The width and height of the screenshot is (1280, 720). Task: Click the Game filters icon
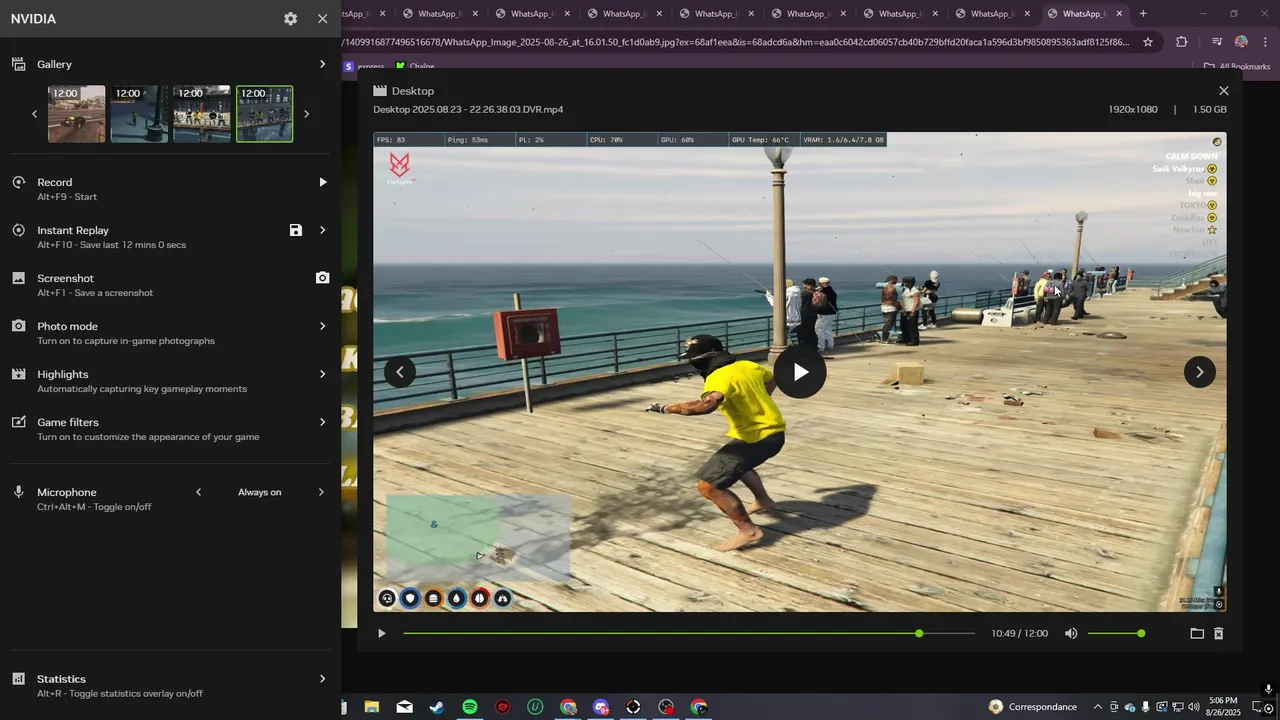click(x=18, y=422)
